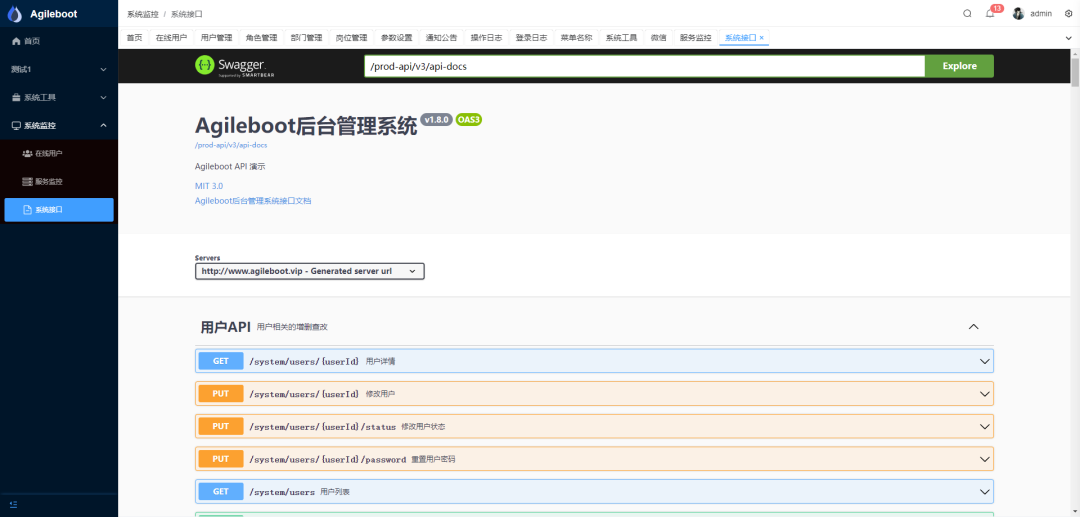
Task: Click the Agileboot water drop logo
Action: tap(13, 14)
